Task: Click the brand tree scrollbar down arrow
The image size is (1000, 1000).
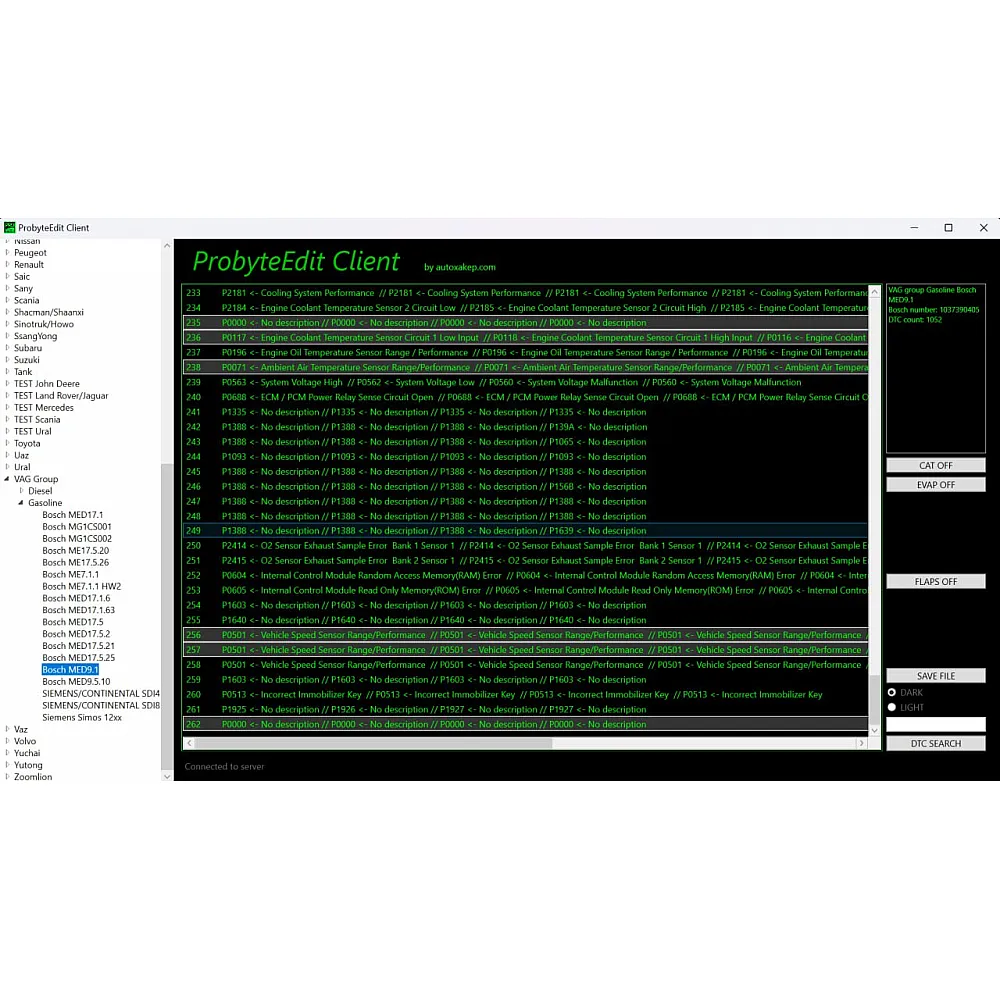Action: tap(167, 776)
